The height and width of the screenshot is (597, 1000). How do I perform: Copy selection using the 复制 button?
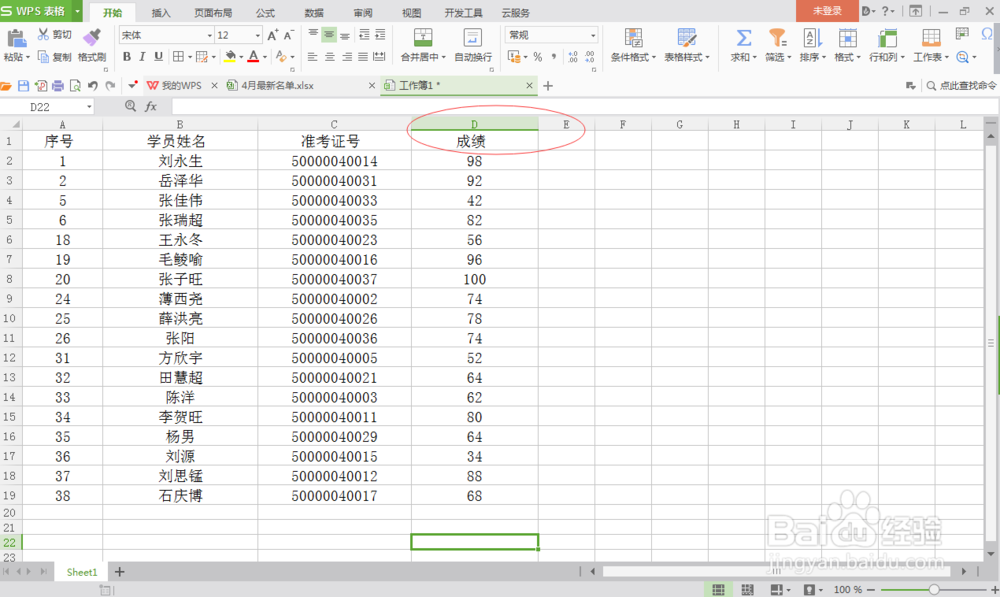tap(54, 57)
